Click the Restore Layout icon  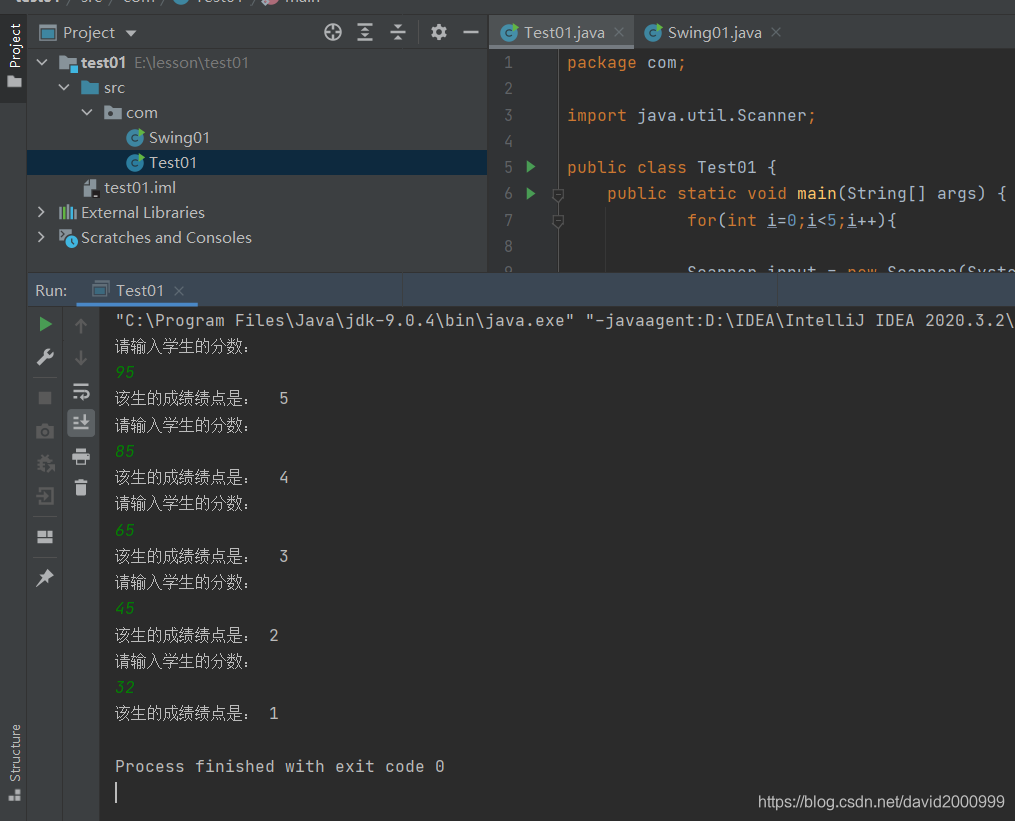click(45, 537)
